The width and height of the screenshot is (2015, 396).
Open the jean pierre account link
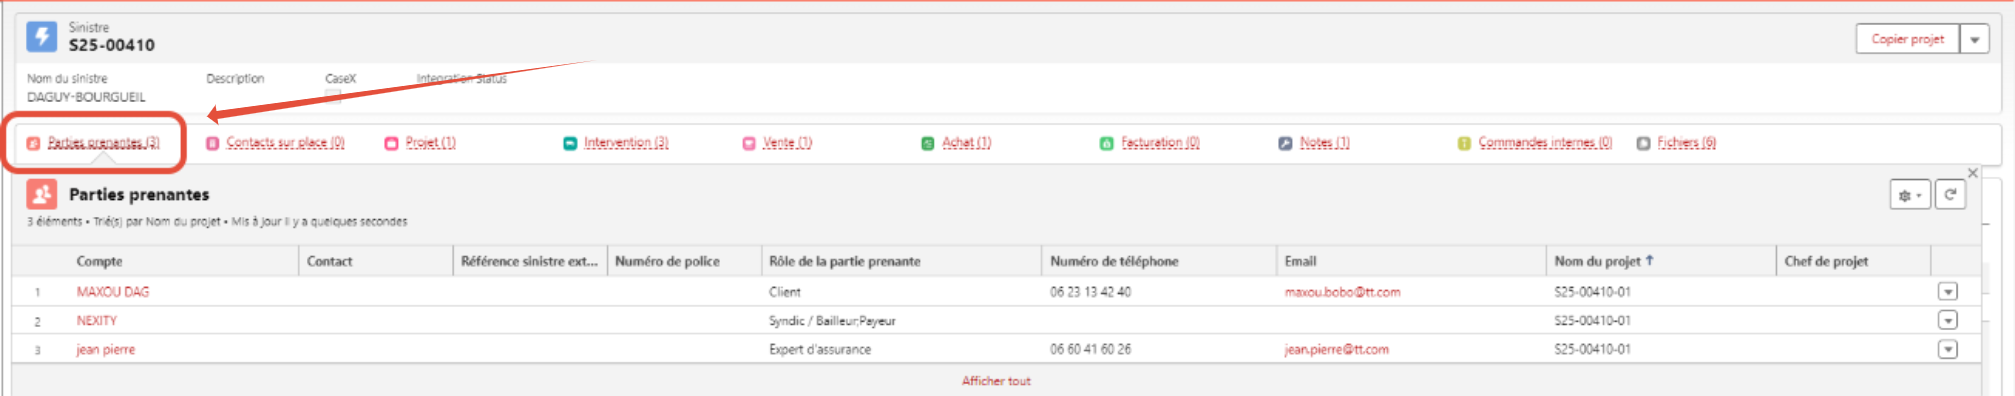[106, 349]
